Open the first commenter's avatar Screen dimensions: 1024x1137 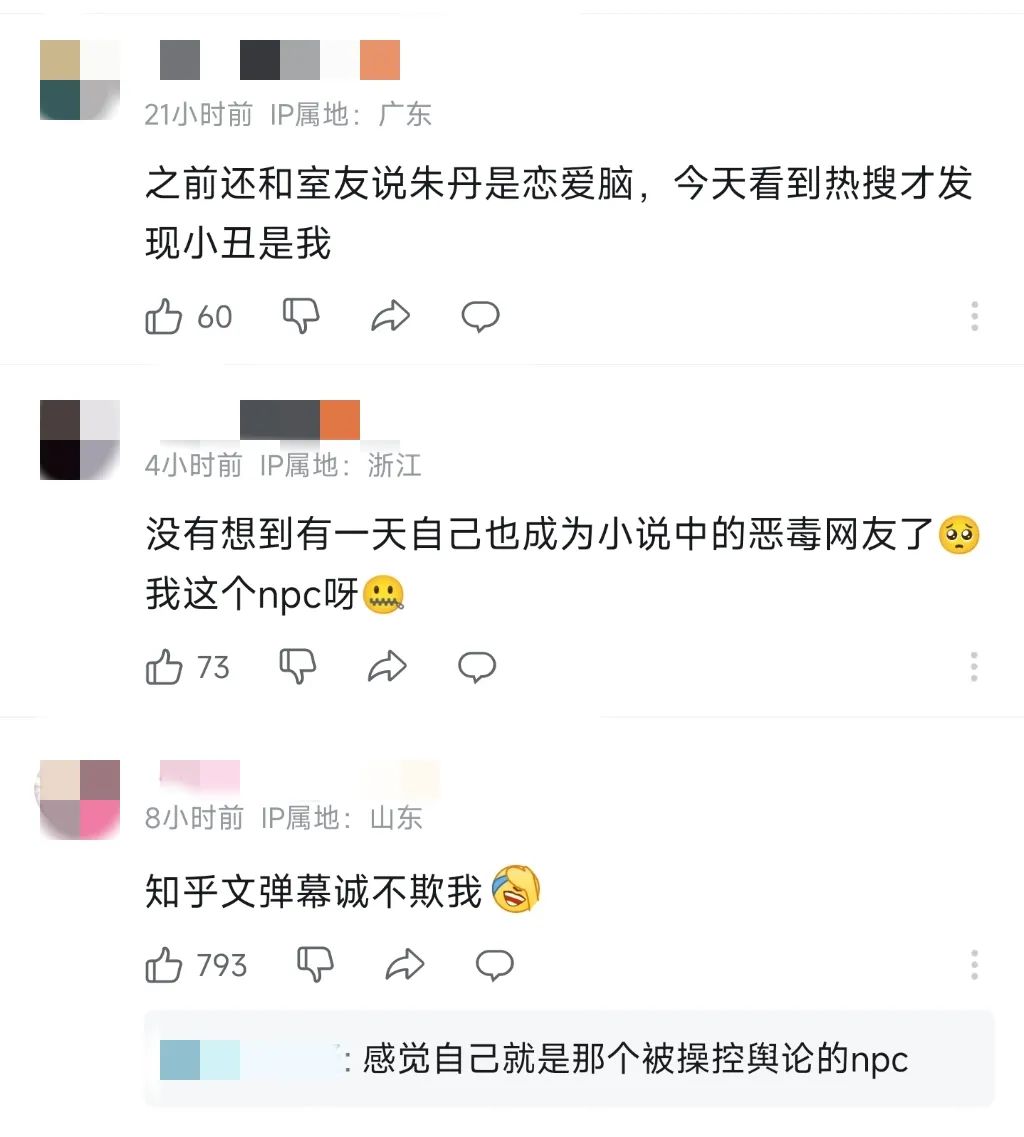pos(80,80)
